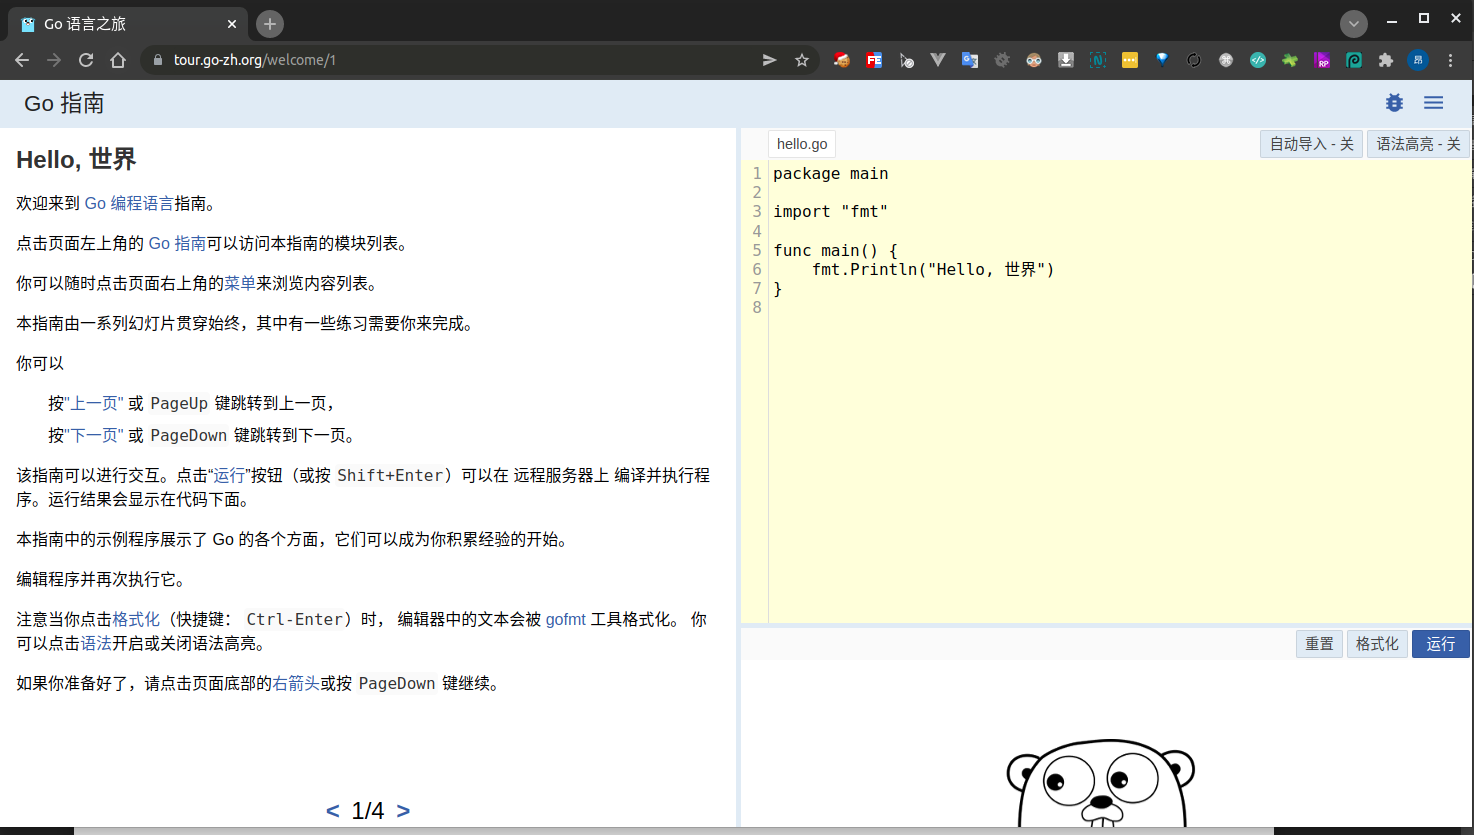Reload the page in the browser
The height and width of the screenshot is (835, 1474).
click(x=86, y=60)
